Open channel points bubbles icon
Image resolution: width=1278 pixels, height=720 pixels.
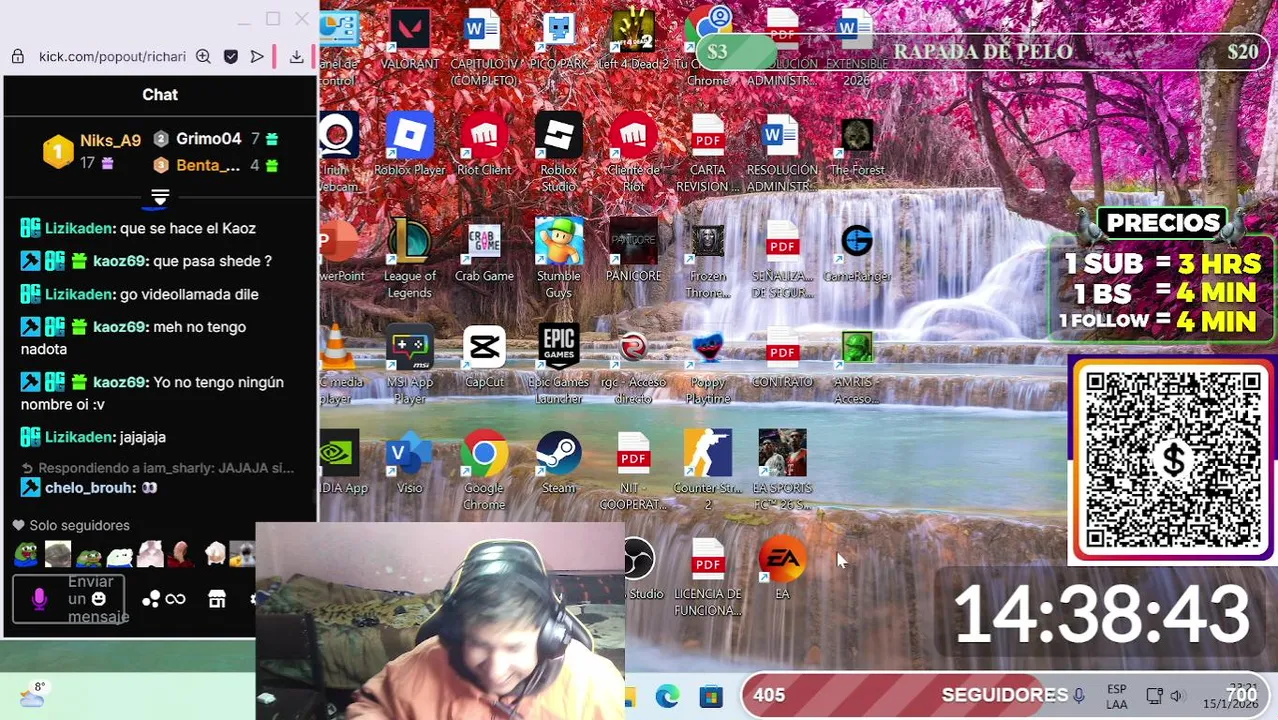tap(151, 599)
